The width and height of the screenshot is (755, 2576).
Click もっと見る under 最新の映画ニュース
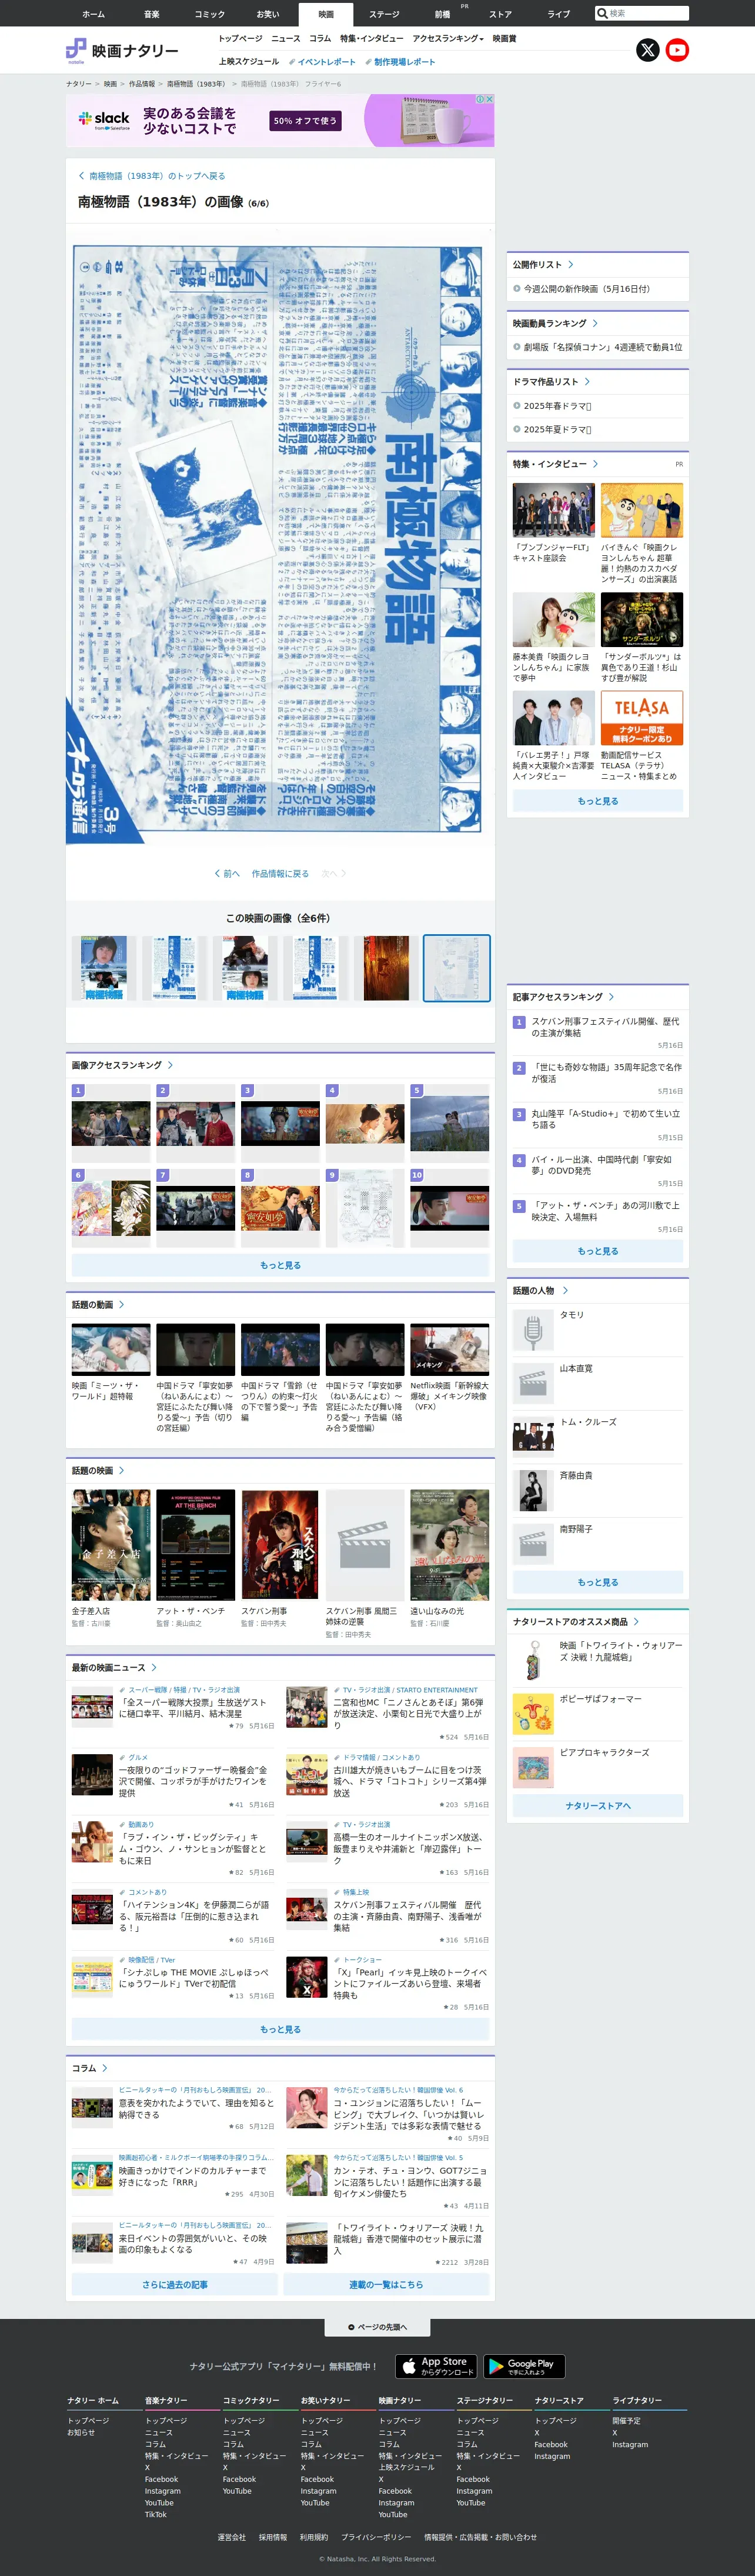pyautogui.click(x=280, y=2029)
